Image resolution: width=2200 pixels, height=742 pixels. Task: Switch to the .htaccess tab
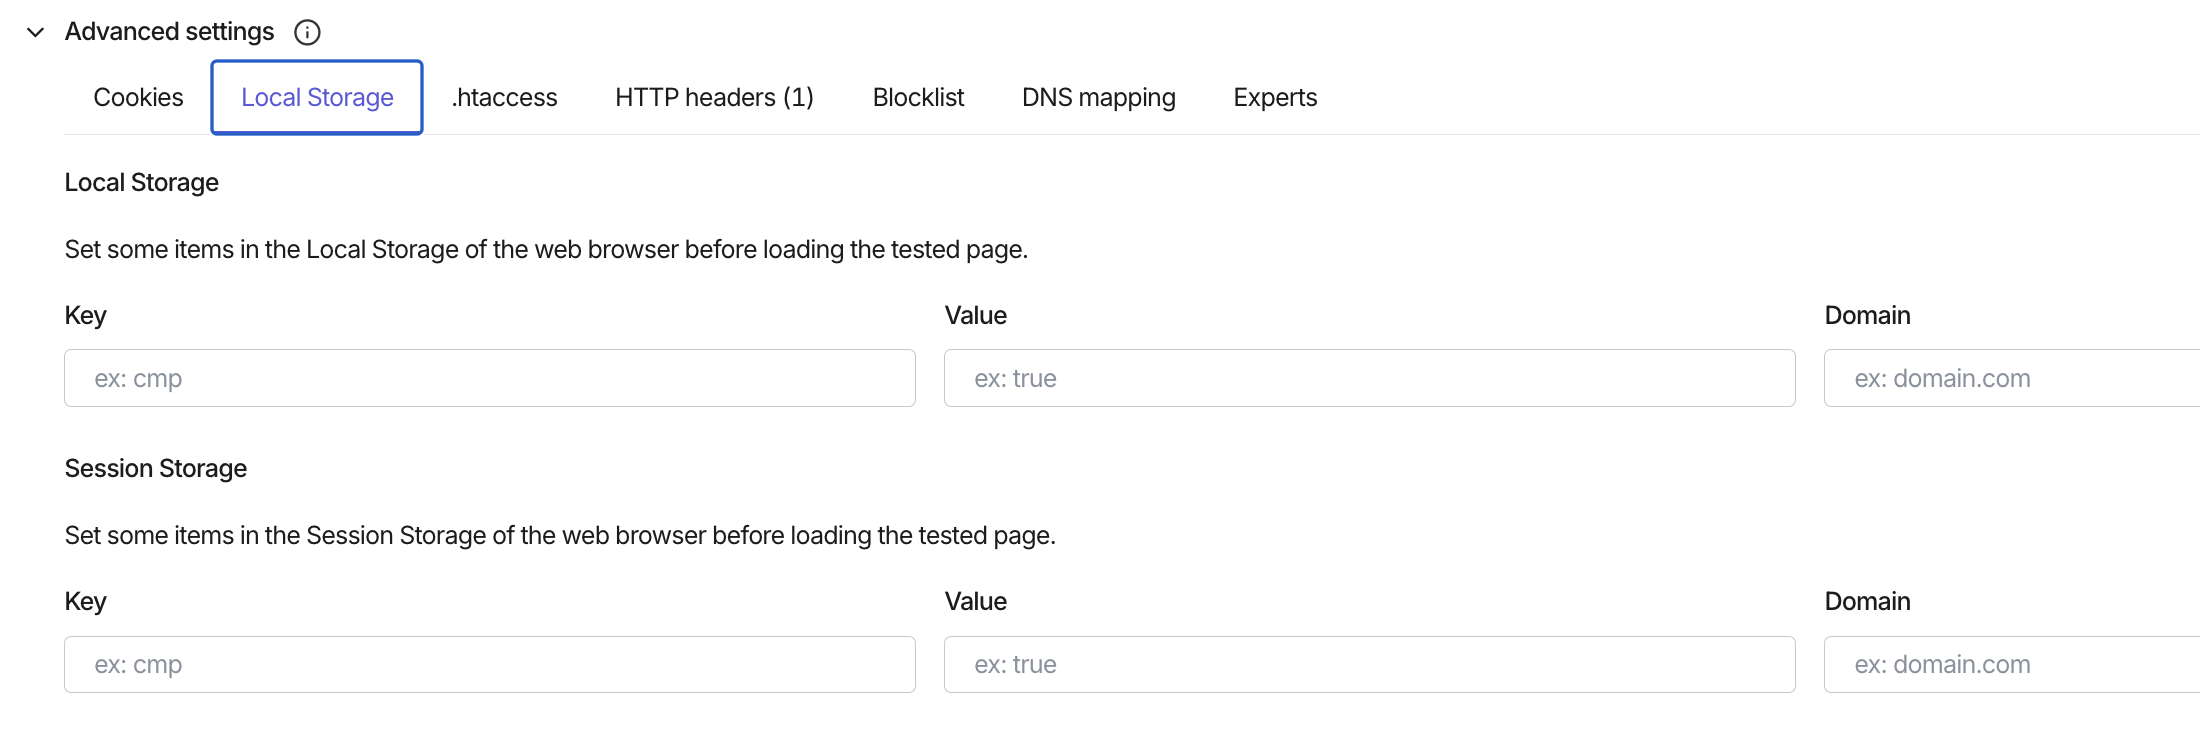504,97
